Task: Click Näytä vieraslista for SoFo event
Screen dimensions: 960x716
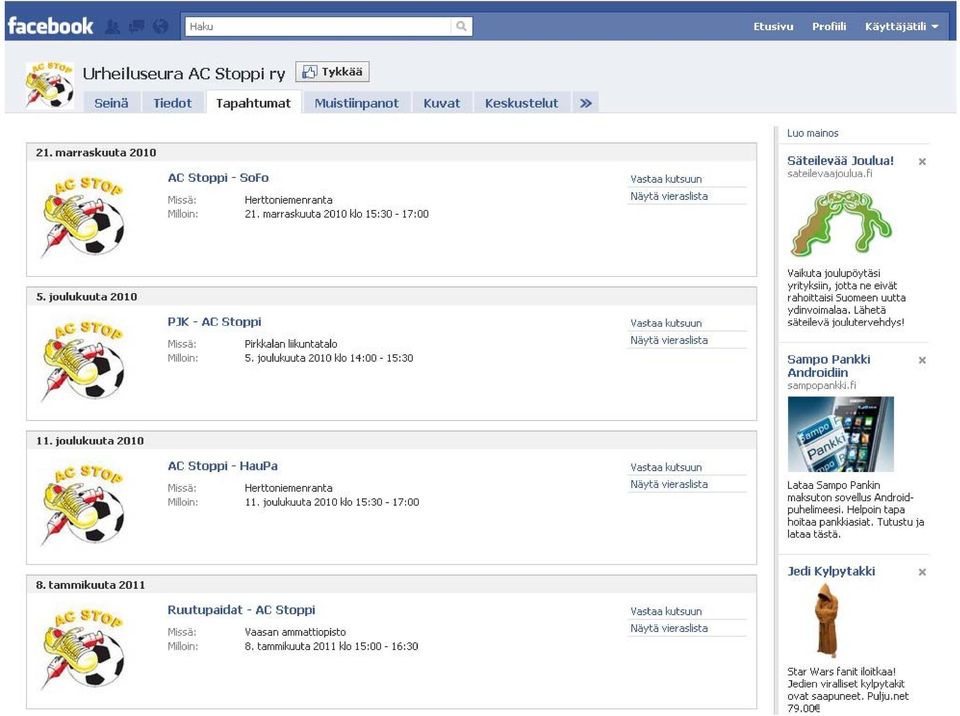Action: (669, 196)
